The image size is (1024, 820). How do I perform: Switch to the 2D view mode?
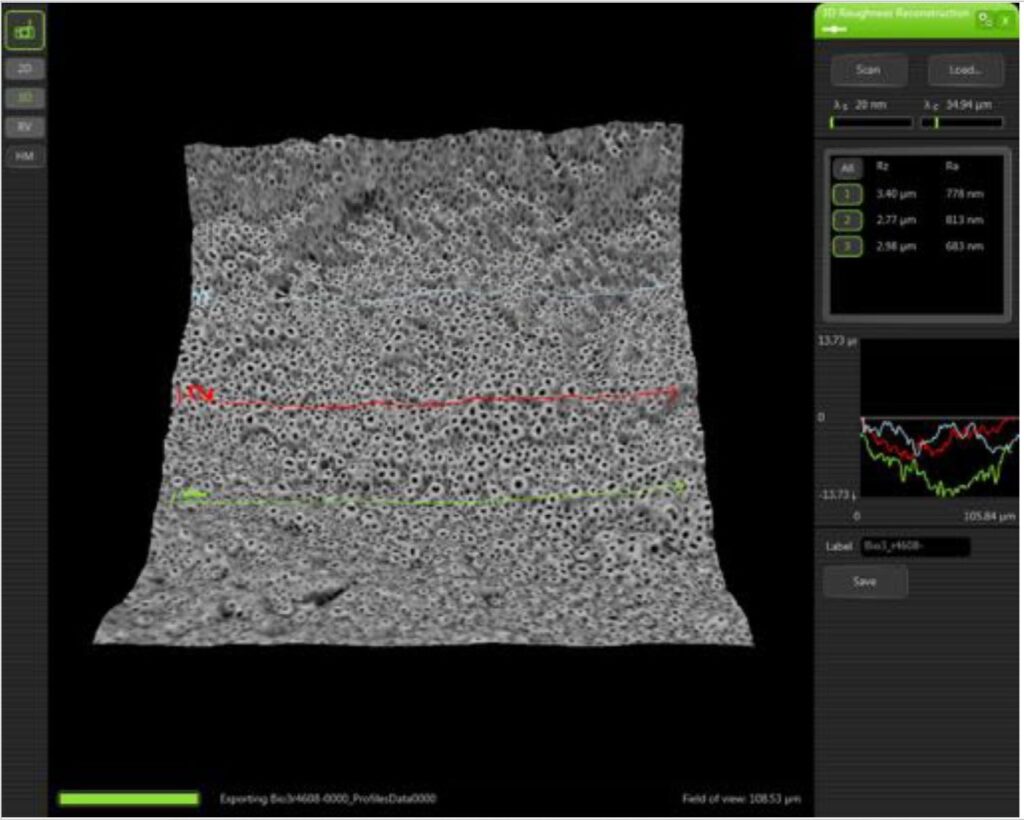click(25, 70)
